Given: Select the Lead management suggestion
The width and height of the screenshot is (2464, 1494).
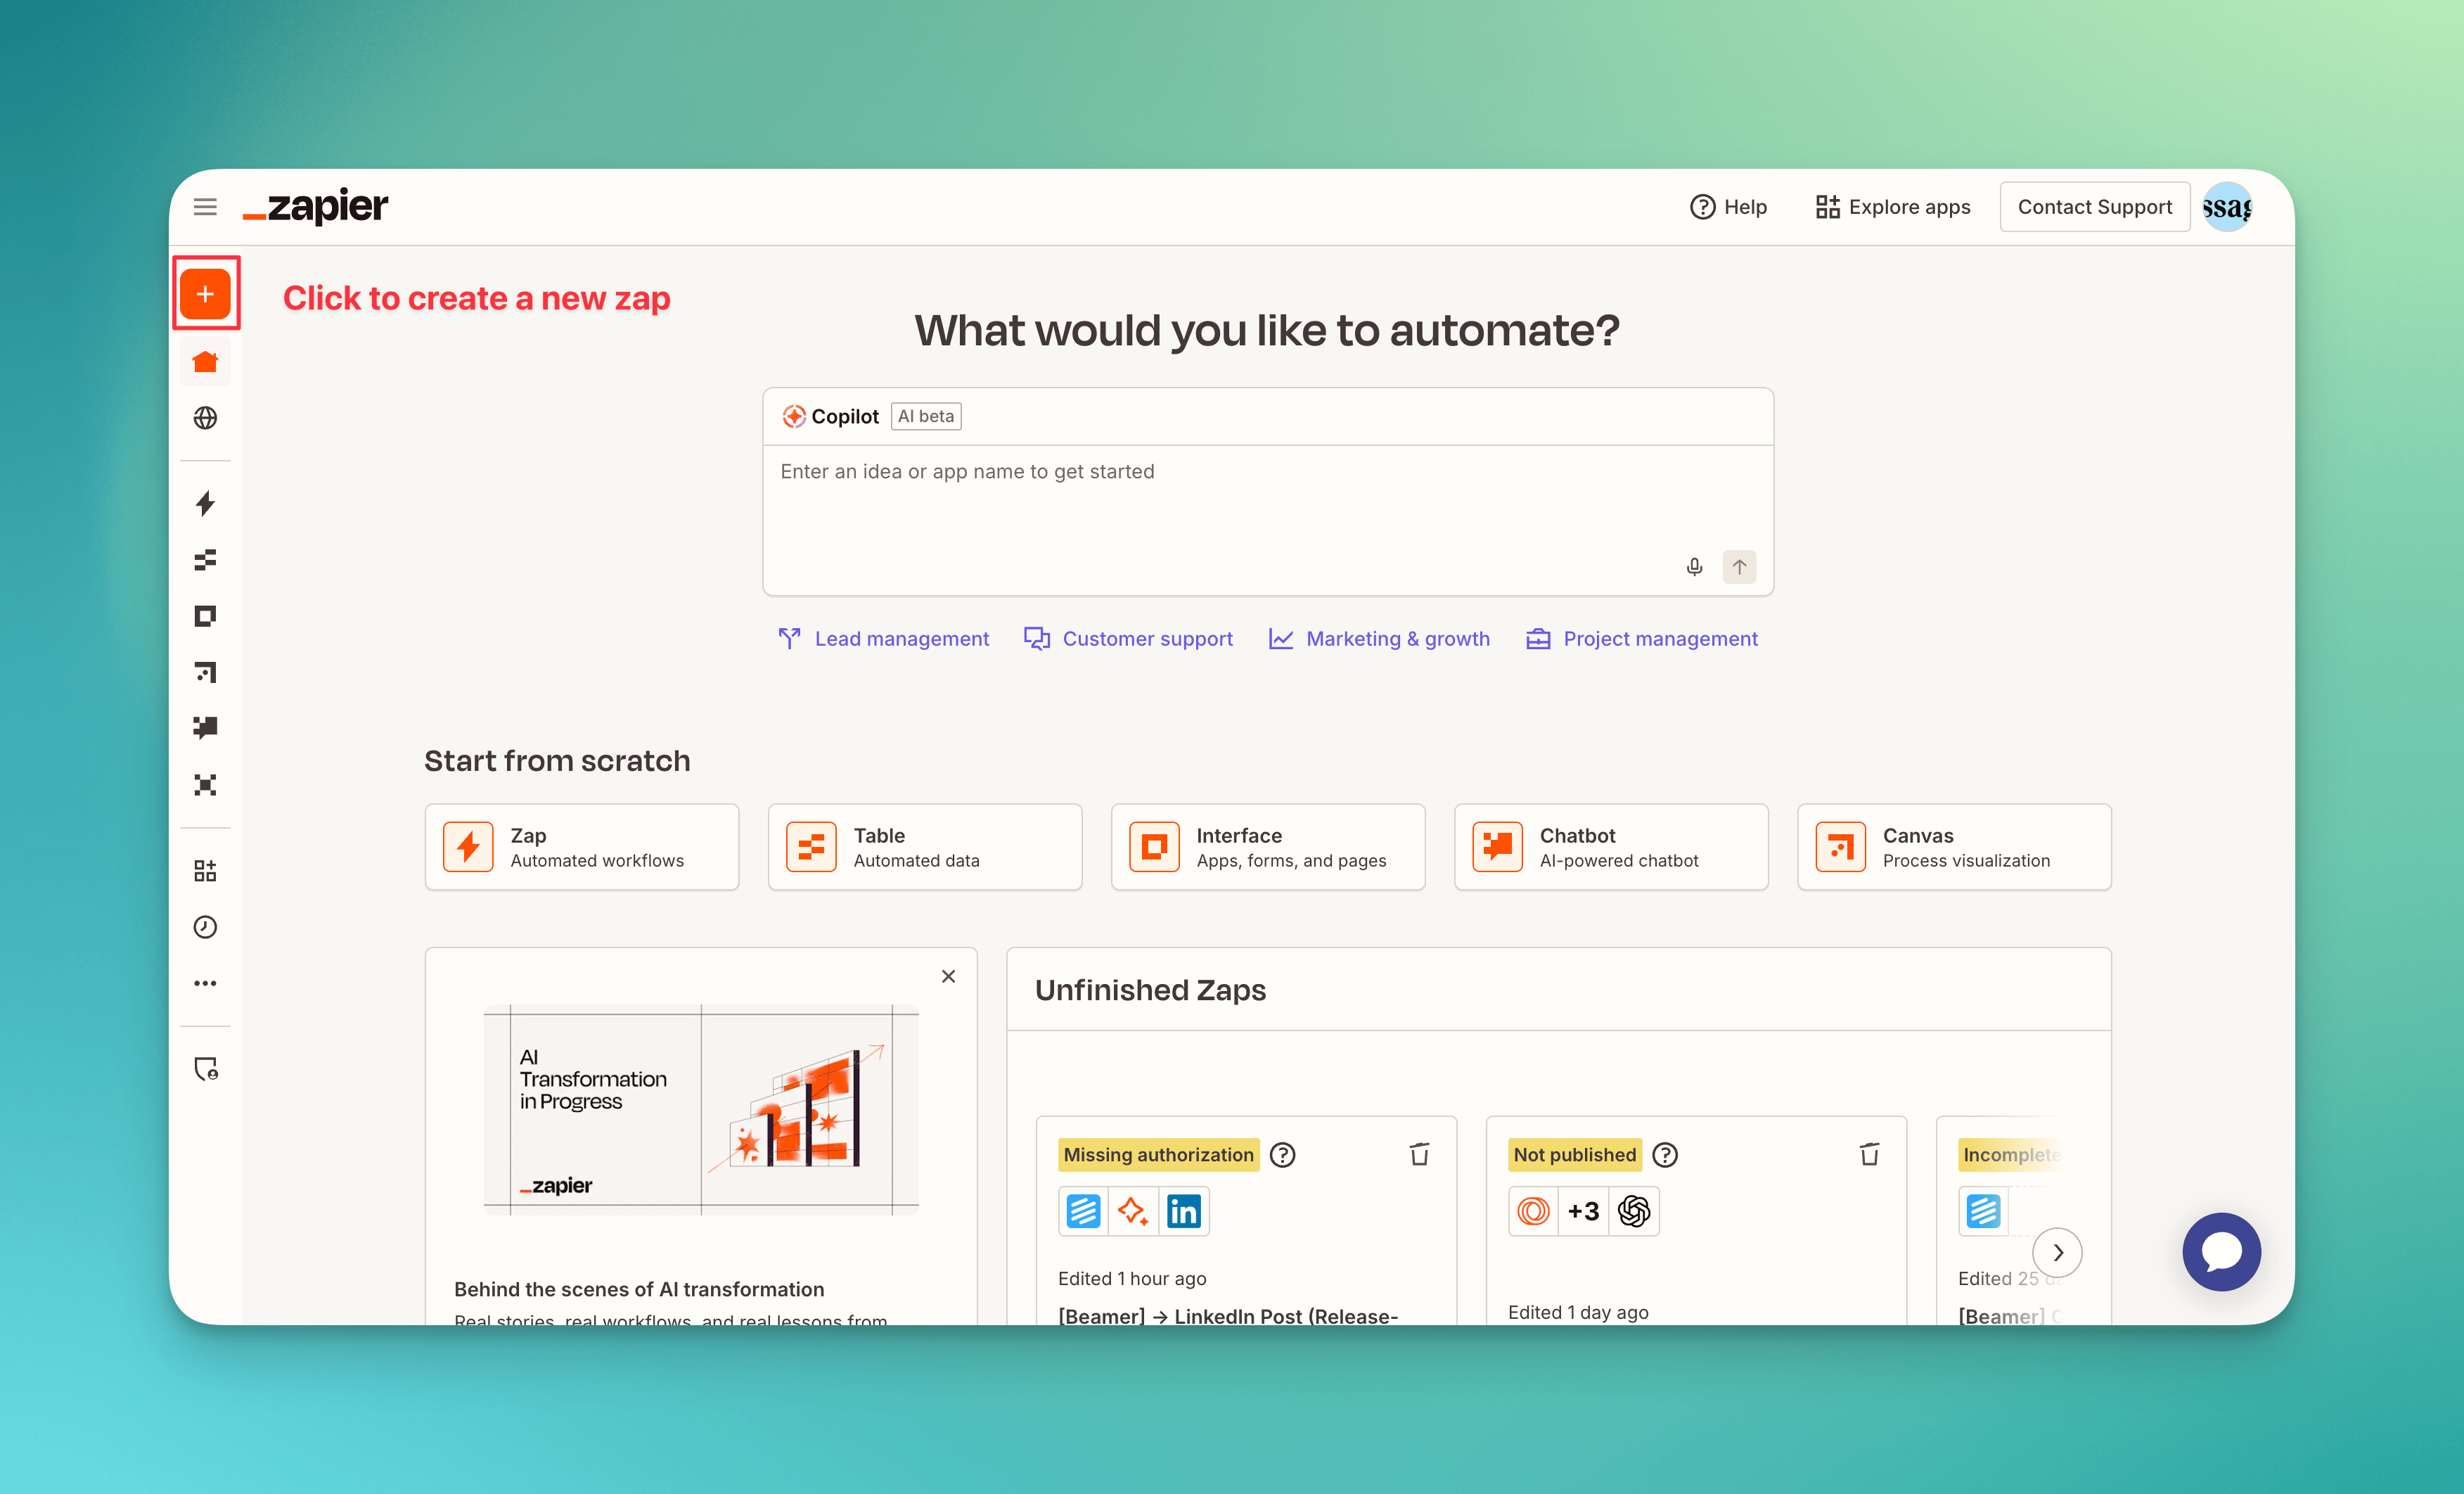Looking at the screenshot, I should point(884,638).
